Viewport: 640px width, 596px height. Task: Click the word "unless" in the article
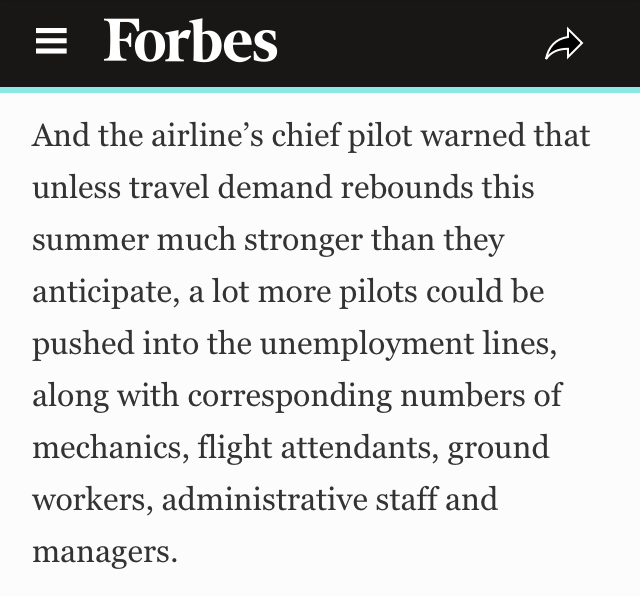[76, 187]
